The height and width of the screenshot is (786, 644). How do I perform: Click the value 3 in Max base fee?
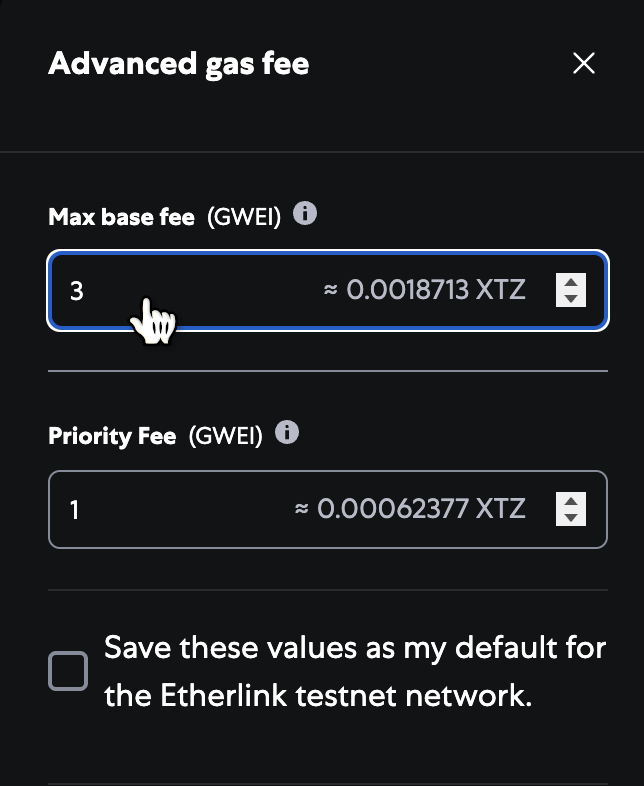(x=77, y=291)
